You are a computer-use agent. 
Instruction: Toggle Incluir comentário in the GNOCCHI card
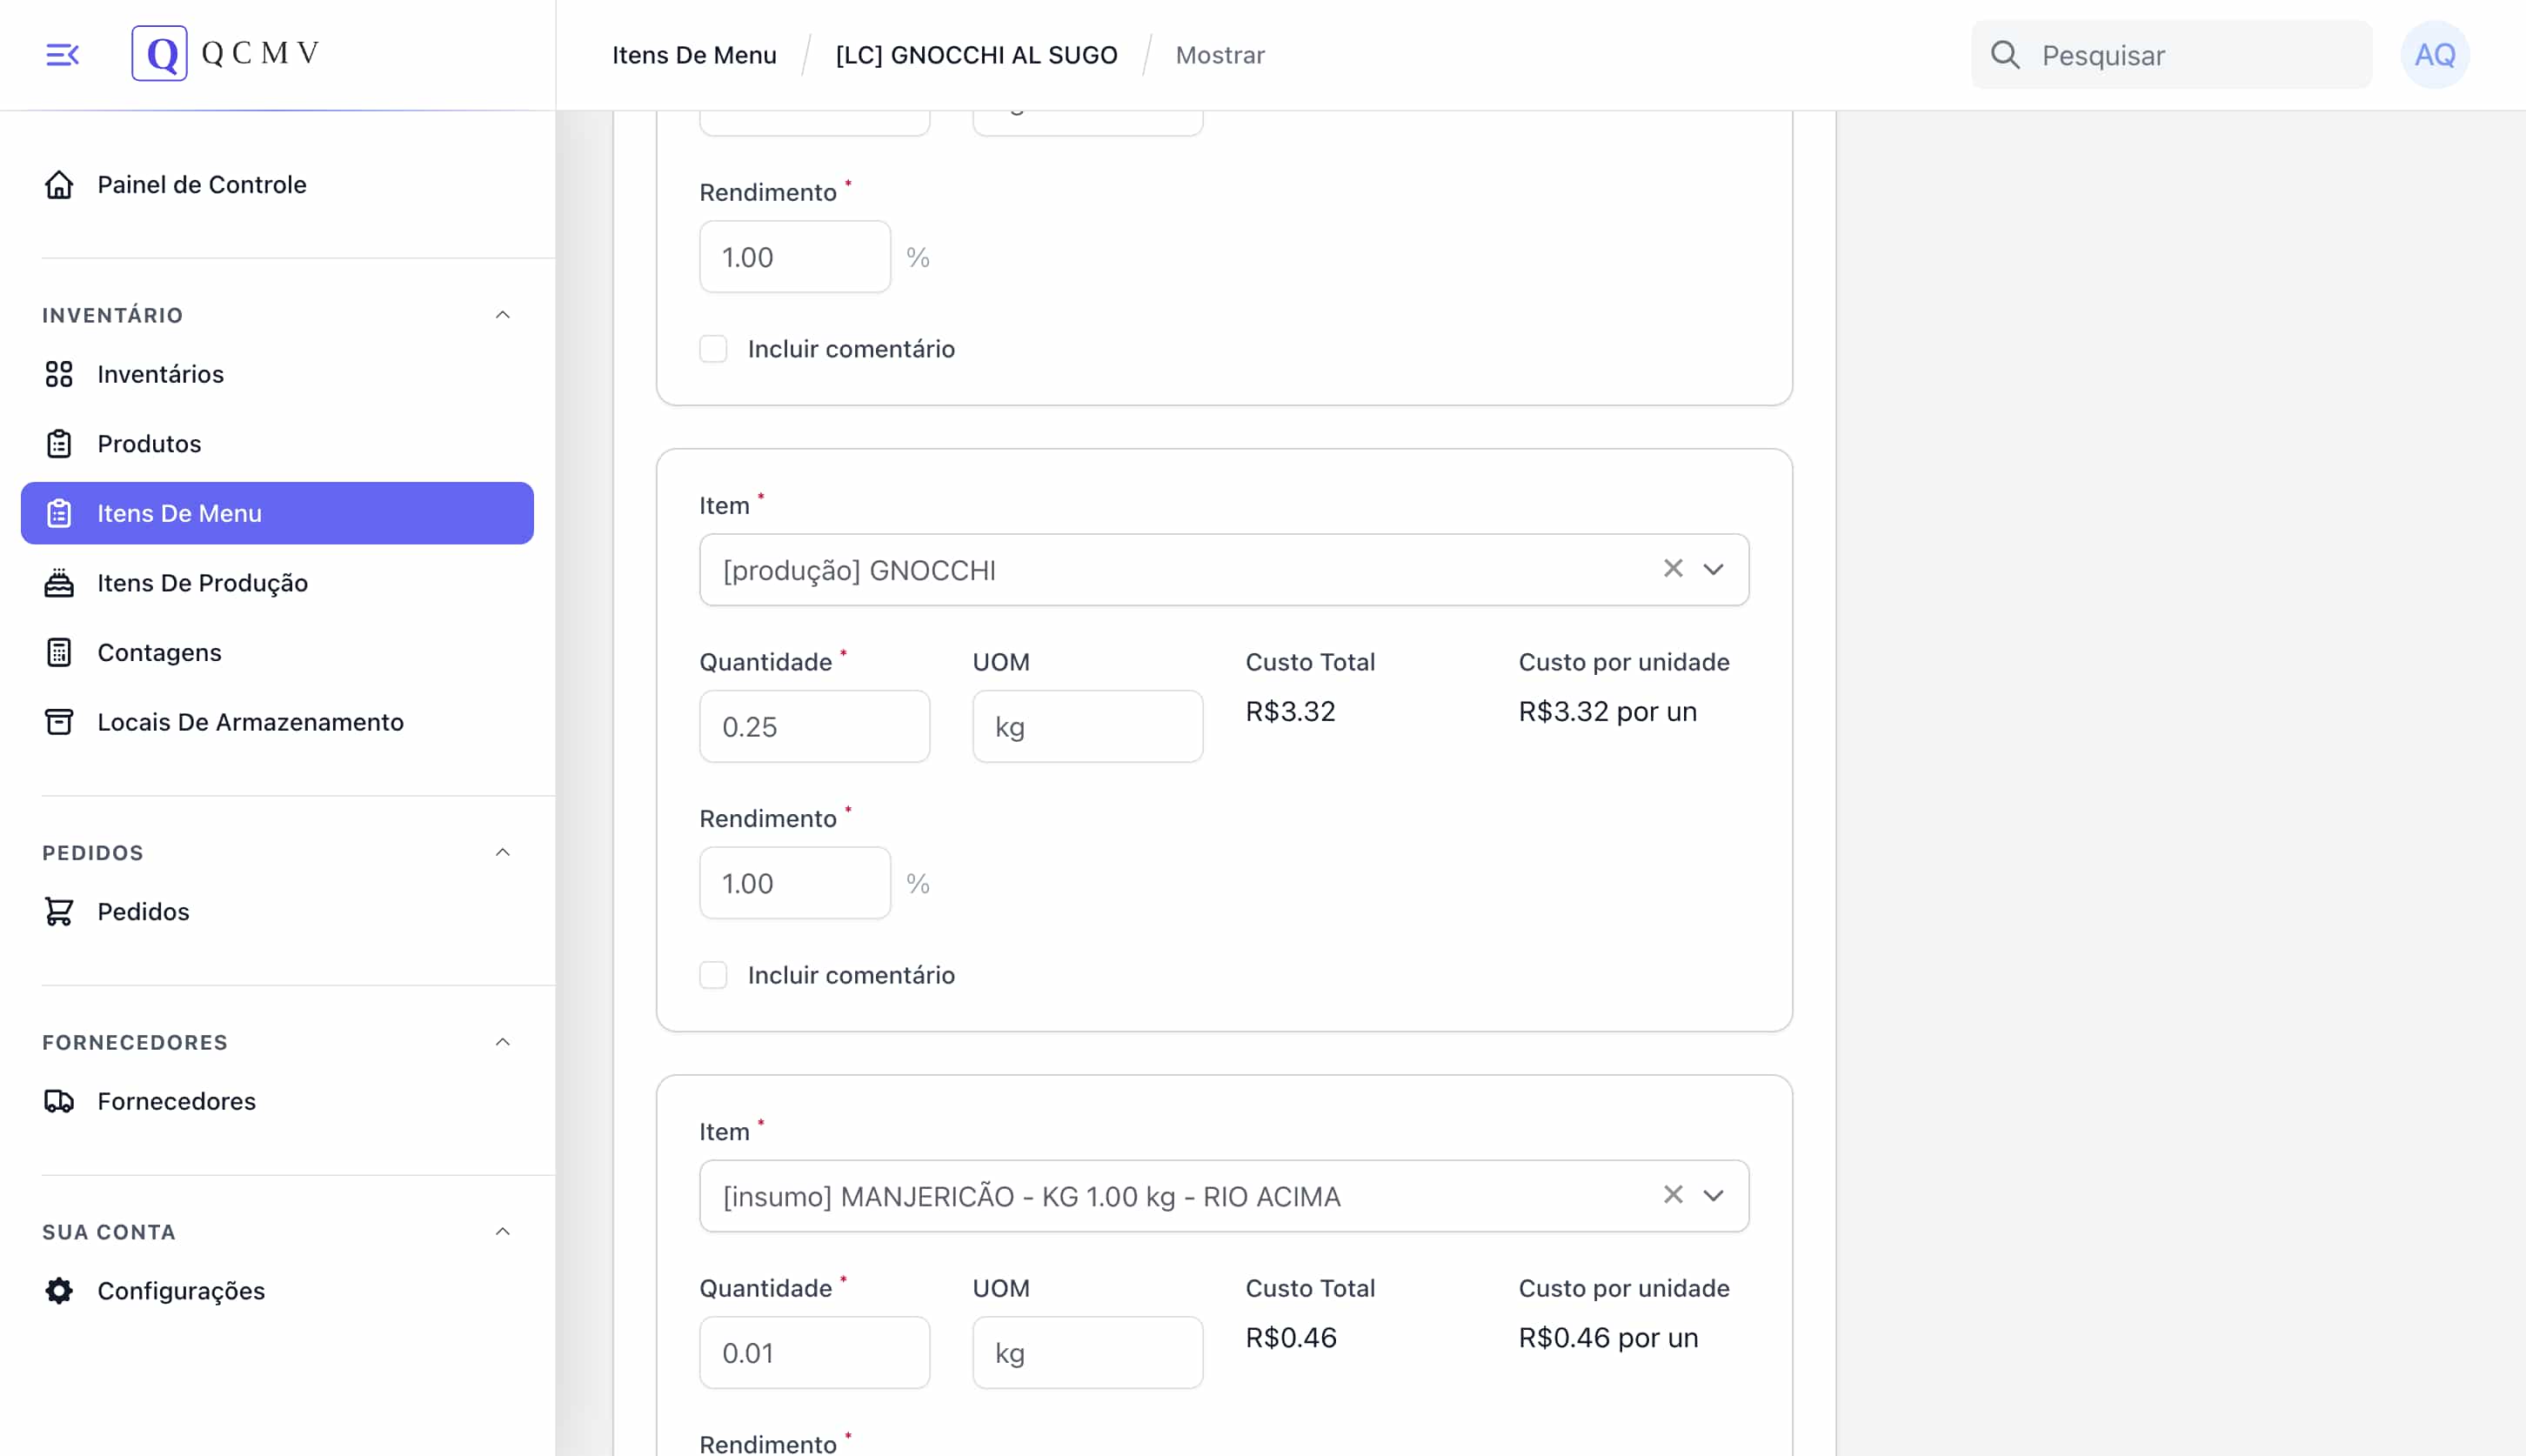pos(713,975)
